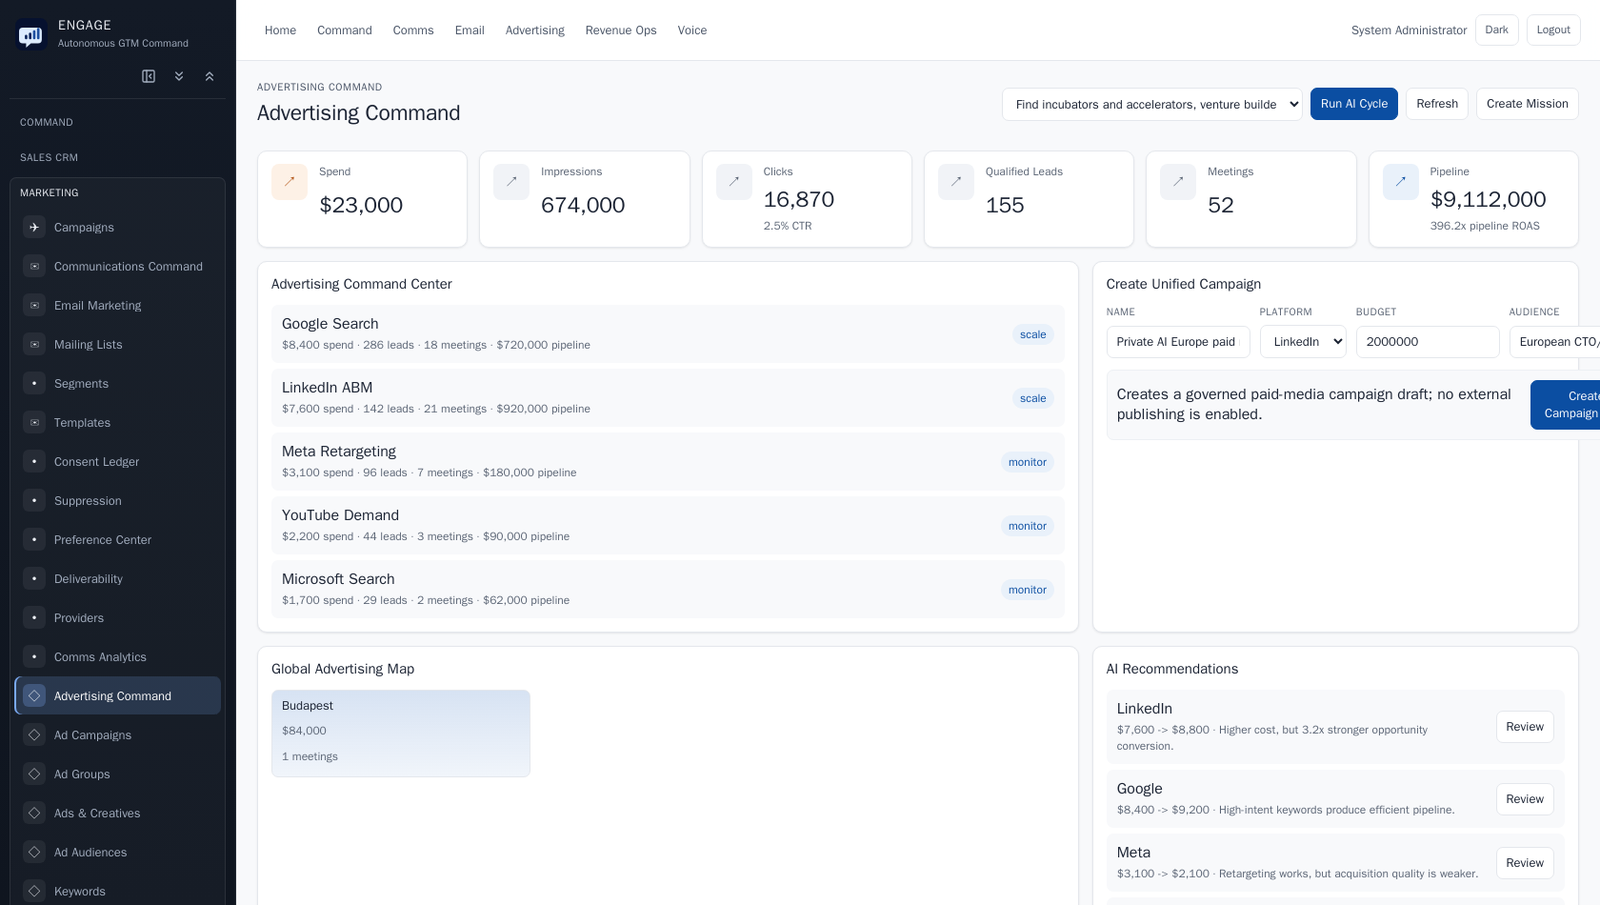The height and width of the screenshot is (905, 1600).
Task: Open the Comms top menu
Action: click(413, 30)
